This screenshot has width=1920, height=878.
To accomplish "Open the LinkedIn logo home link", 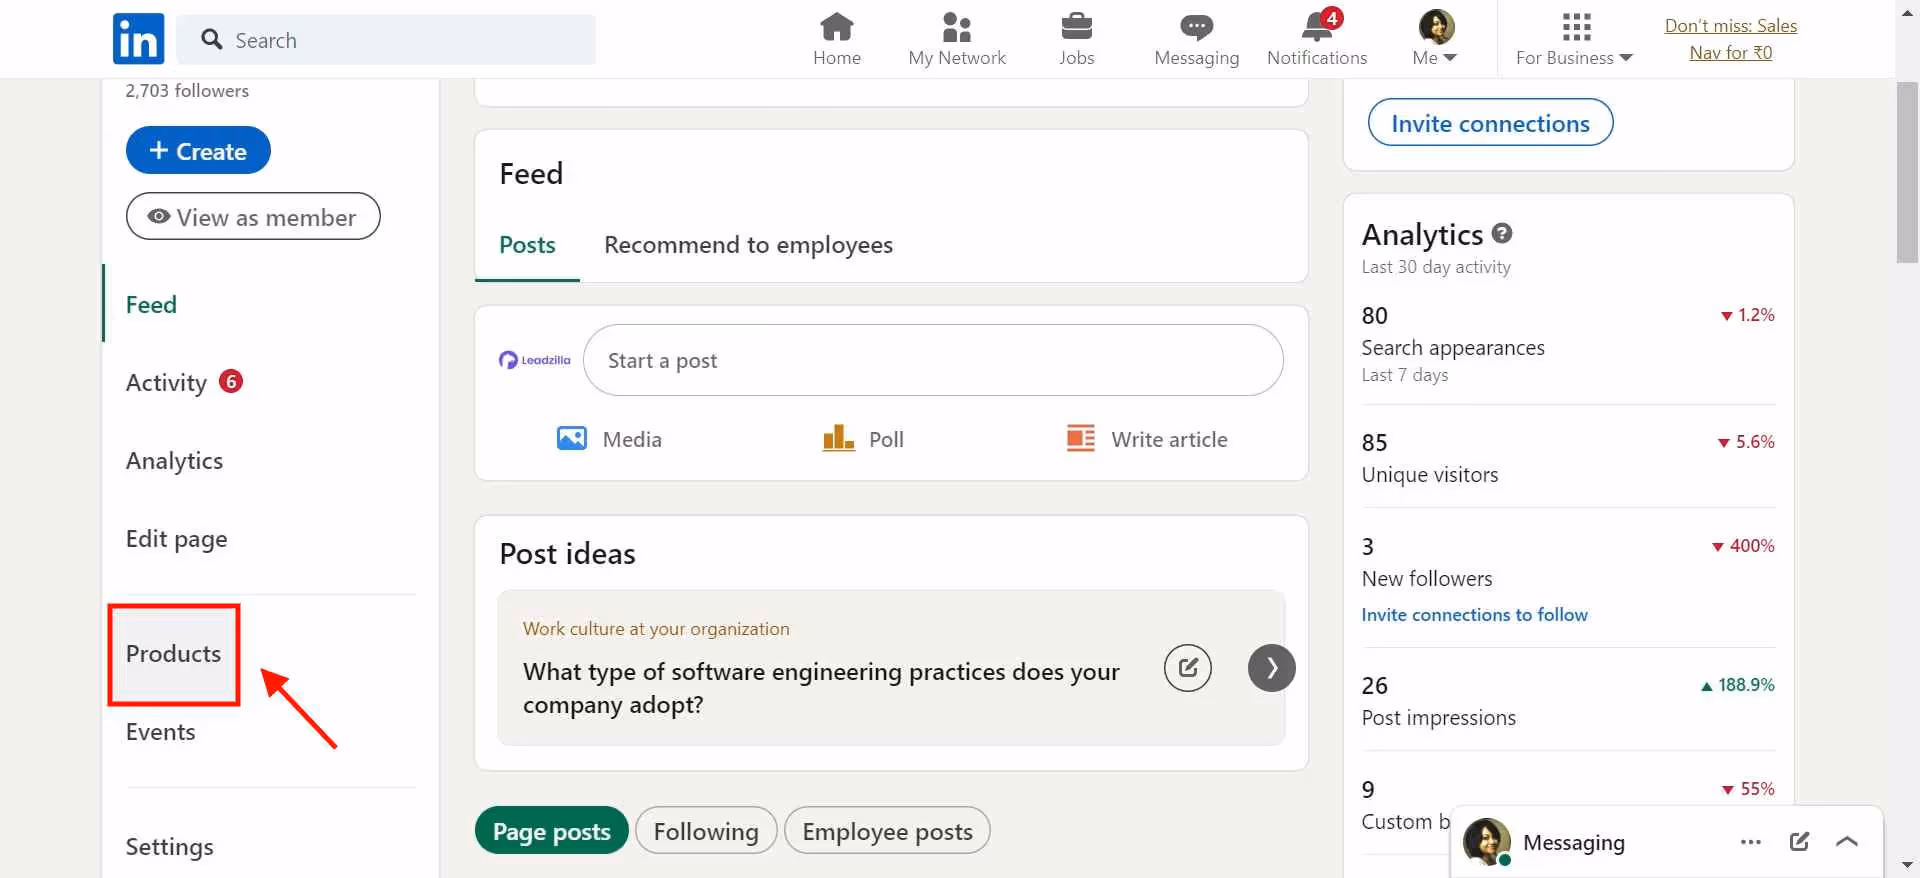I will click(x=138, y=39).
